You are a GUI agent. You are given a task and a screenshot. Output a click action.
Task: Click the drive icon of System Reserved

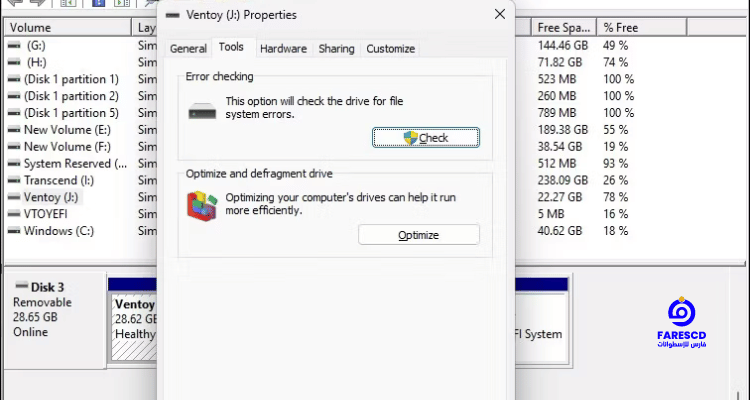pos(14,164)
